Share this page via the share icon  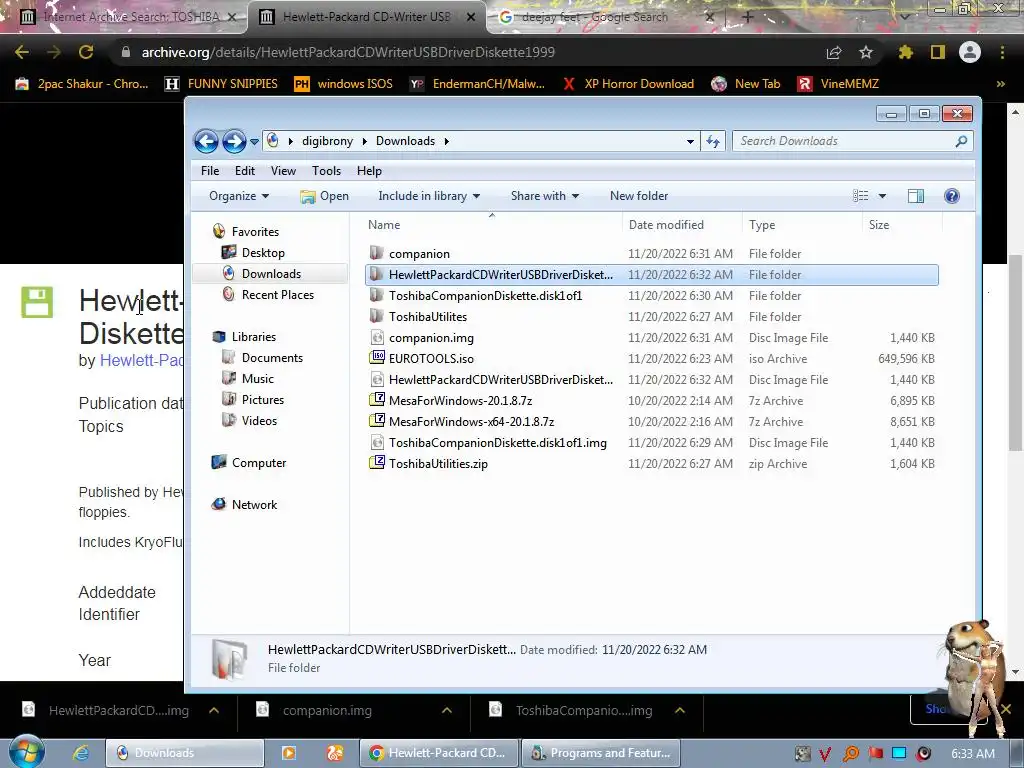pyautogui.click(x=834, y=52)
